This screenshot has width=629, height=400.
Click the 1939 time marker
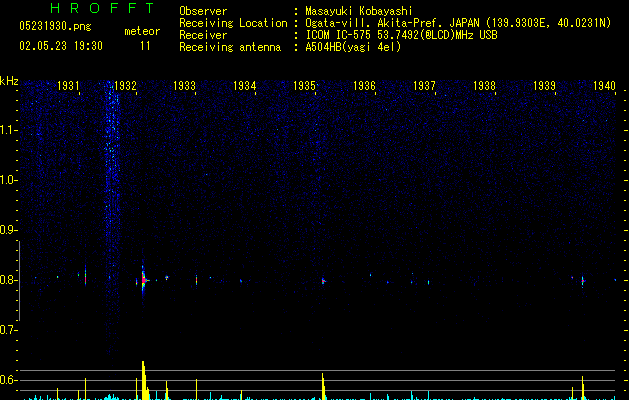544,86
